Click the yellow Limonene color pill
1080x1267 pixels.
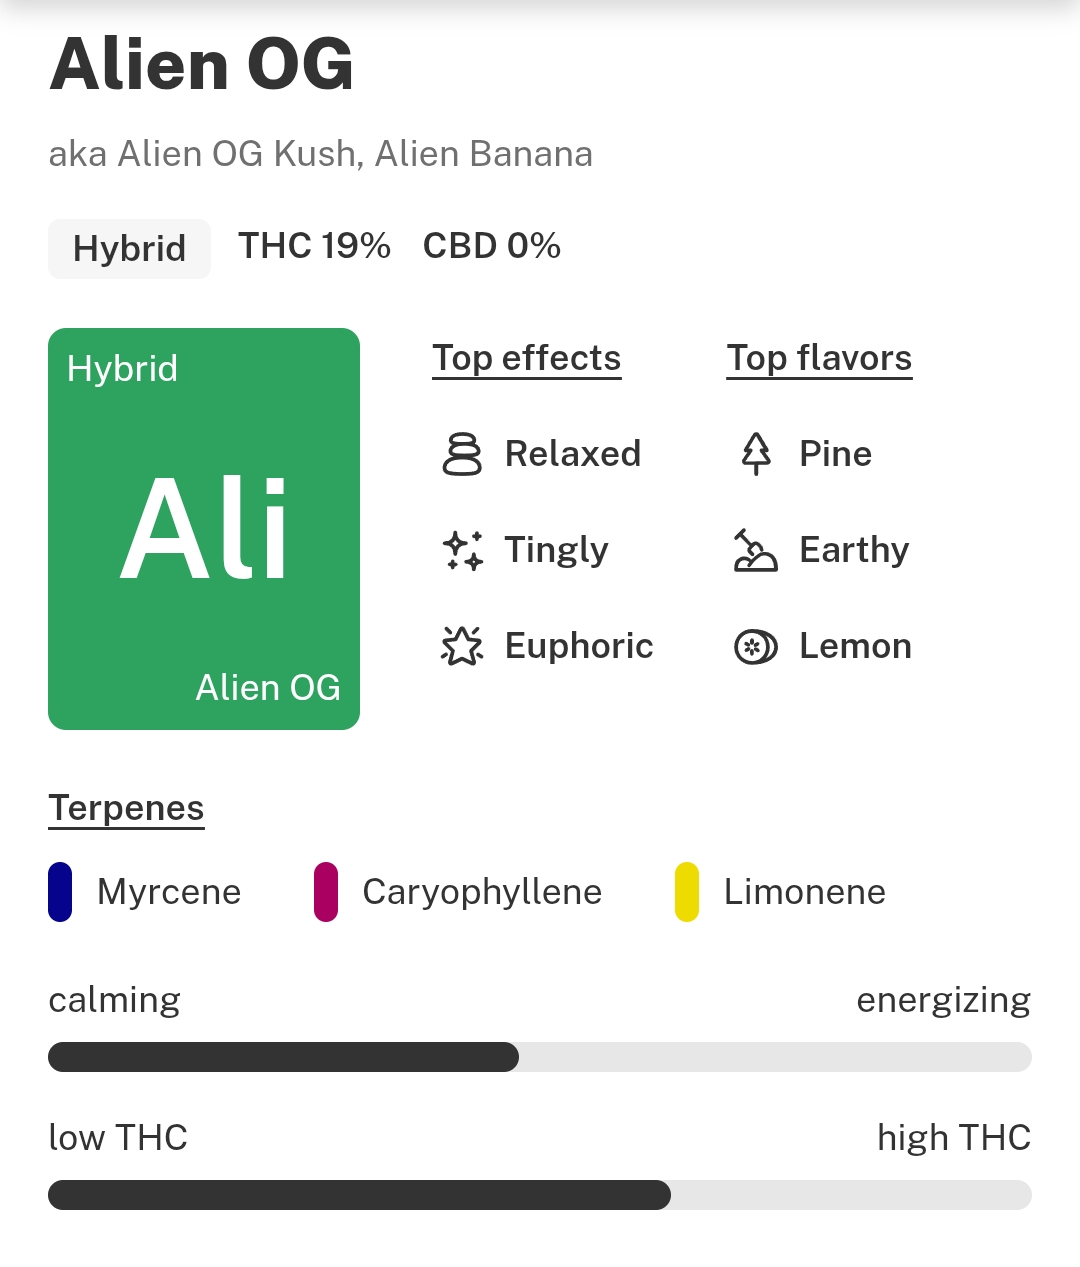(687, 892)
